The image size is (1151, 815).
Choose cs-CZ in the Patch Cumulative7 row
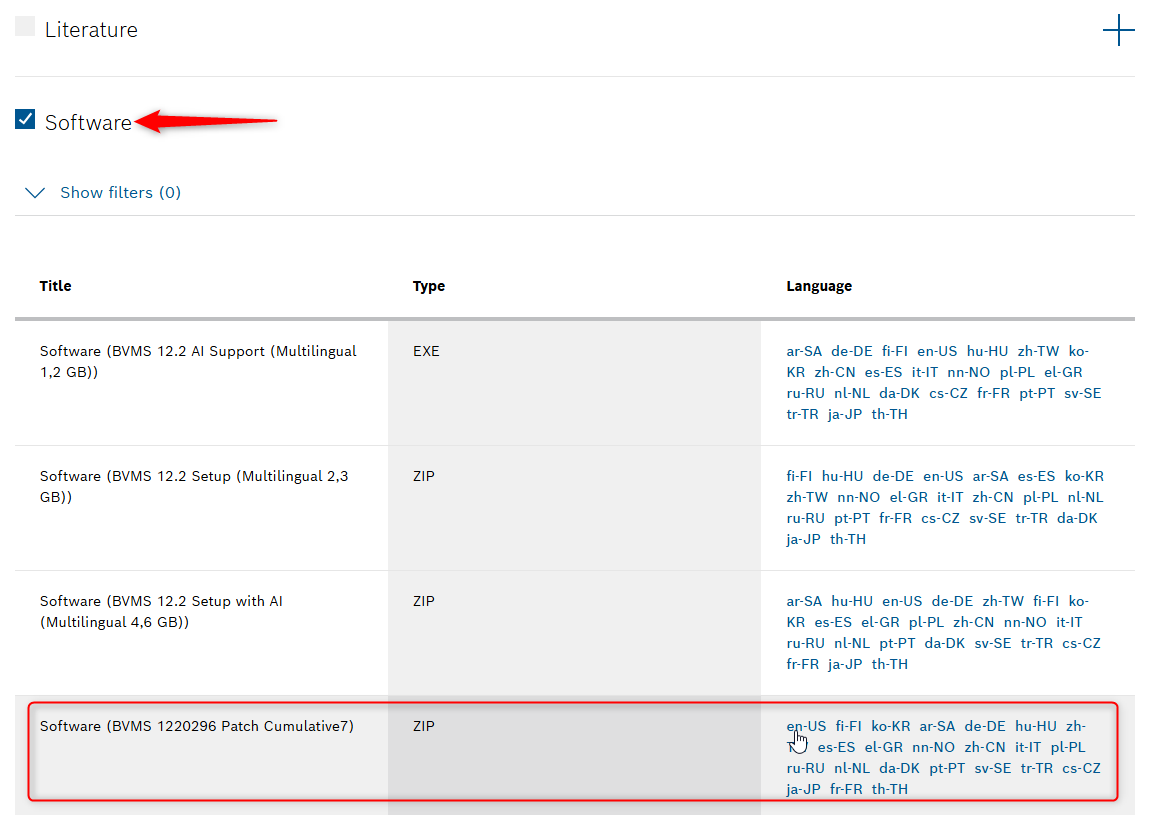pos(1081,768)
